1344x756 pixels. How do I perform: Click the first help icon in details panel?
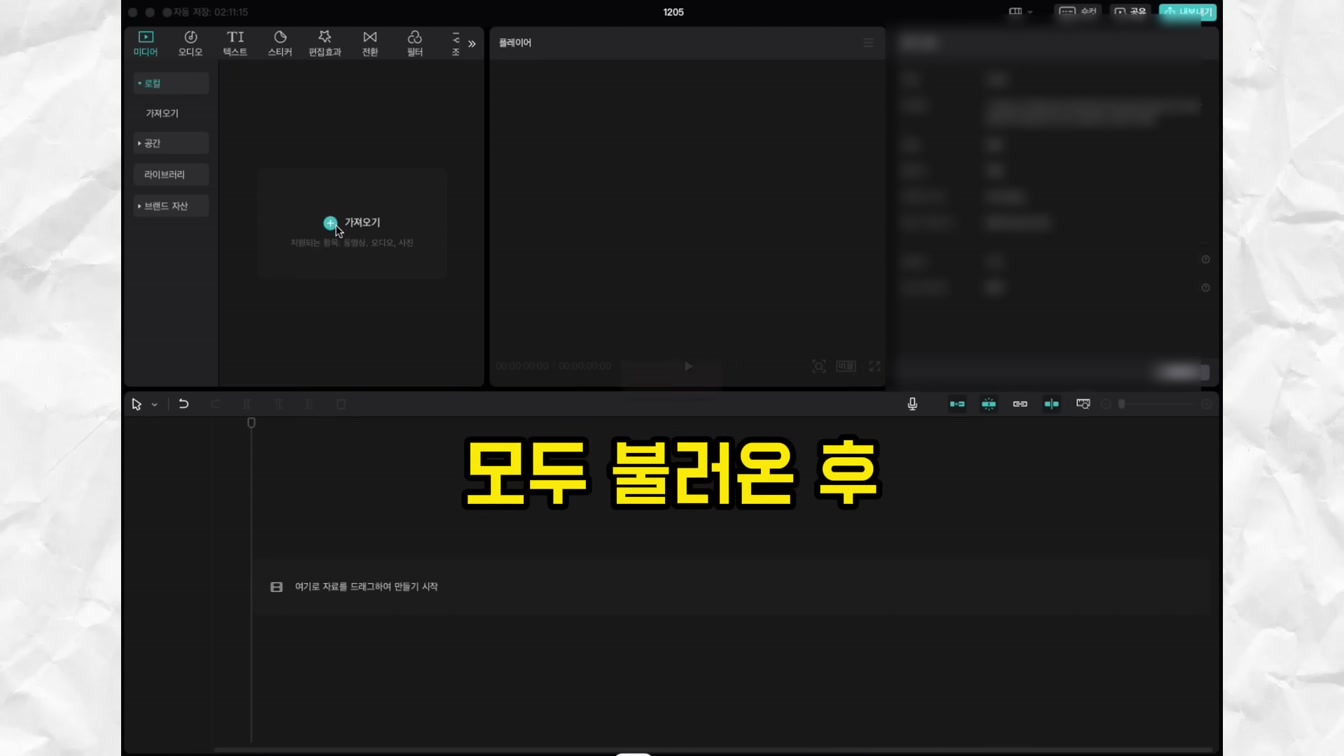(1206, 260)
